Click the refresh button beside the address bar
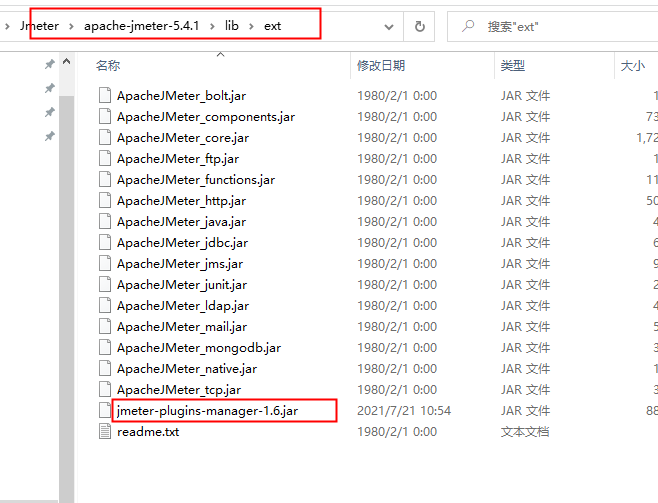The image size is (658, 503). 419,26
